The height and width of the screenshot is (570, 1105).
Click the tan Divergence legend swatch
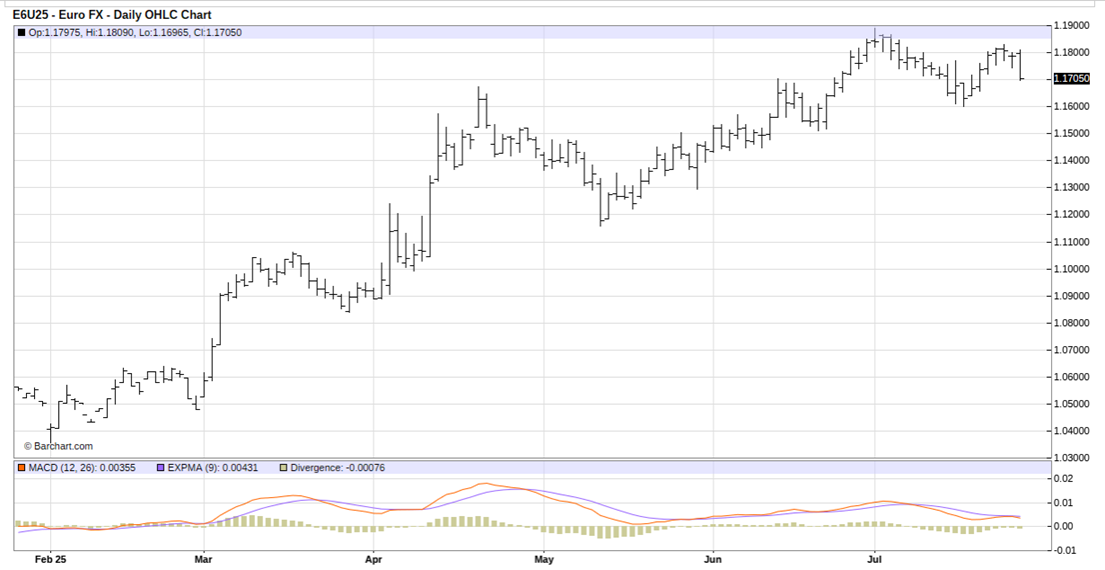[284, 468]
